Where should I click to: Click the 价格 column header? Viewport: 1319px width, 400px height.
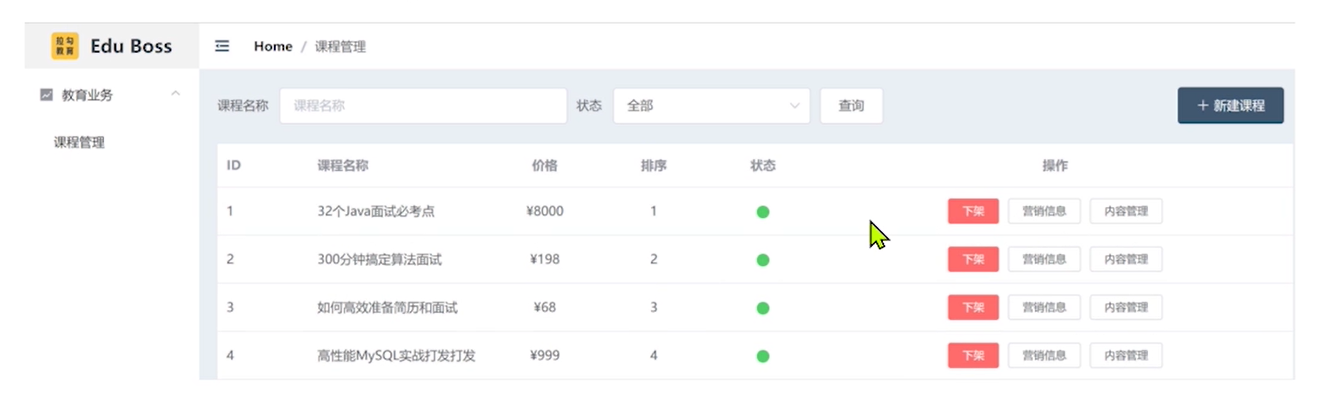coord(545,165)
